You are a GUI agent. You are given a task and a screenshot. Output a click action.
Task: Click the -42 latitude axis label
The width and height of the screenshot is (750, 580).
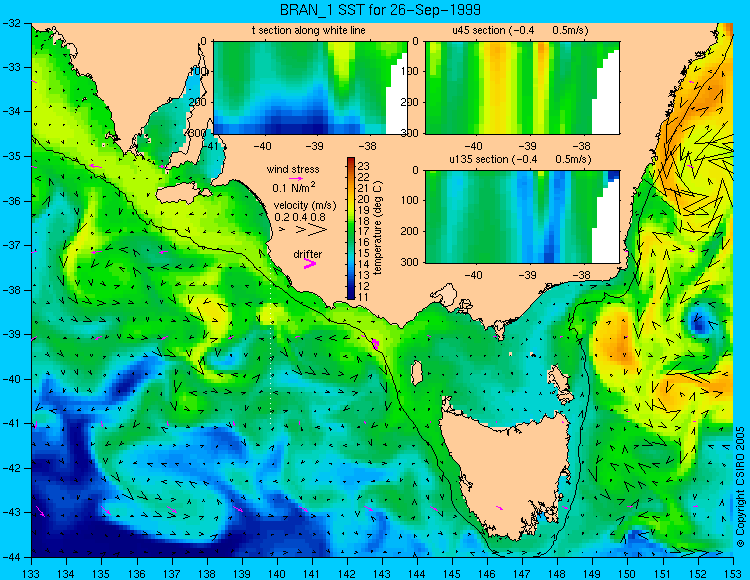pyautogui.click(x=12, y=468)
